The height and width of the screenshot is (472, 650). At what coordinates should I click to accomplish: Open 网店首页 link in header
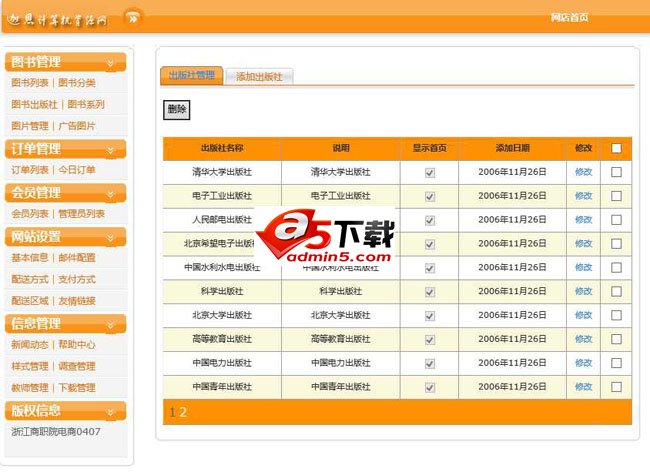569,17
